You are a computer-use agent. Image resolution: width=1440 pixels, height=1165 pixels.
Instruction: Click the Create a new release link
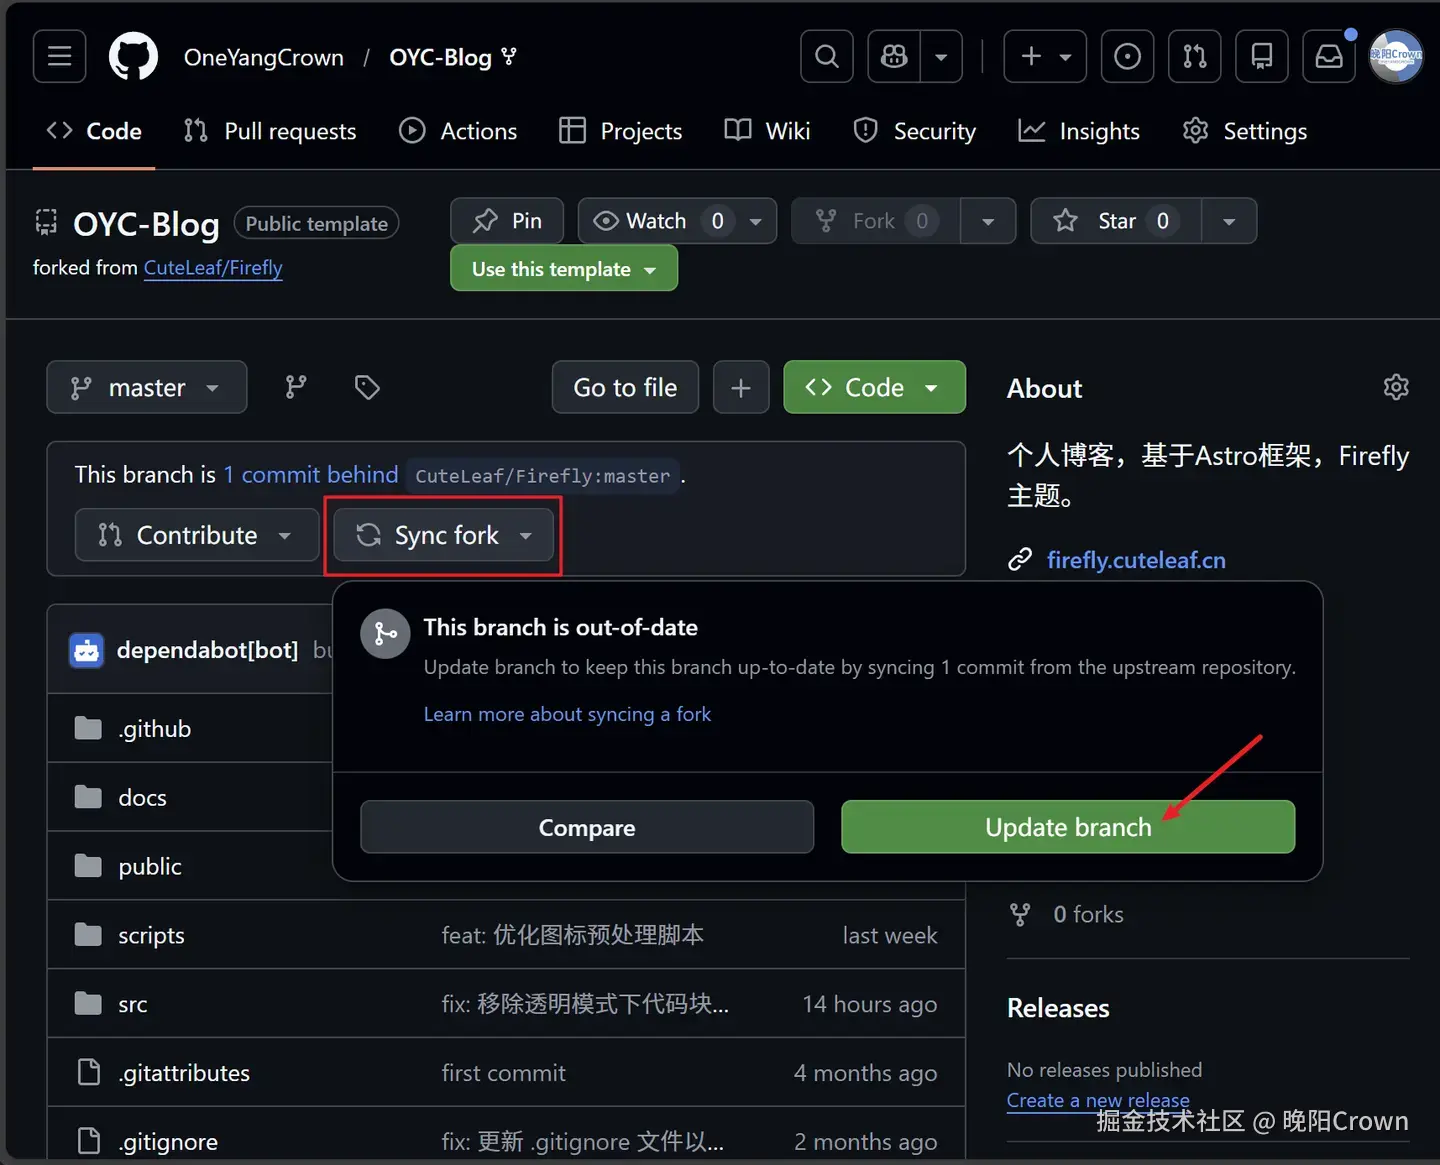click(1098, 1100)
